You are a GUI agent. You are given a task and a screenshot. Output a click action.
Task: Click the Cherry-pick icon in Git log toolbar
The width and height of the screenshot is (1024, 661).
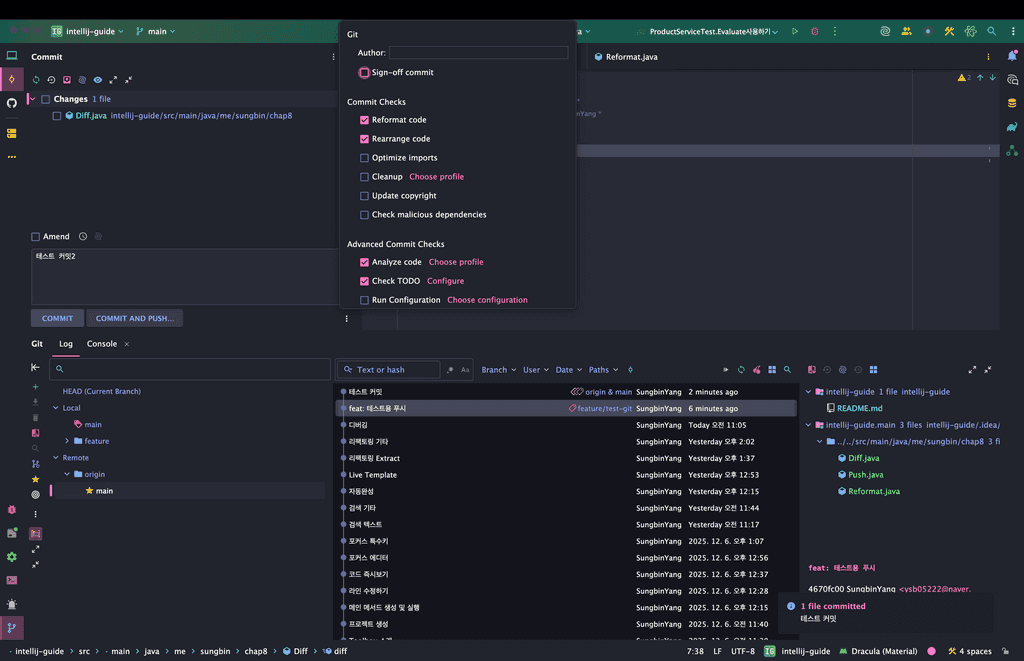pyautogui.click(x=756, y=370)
